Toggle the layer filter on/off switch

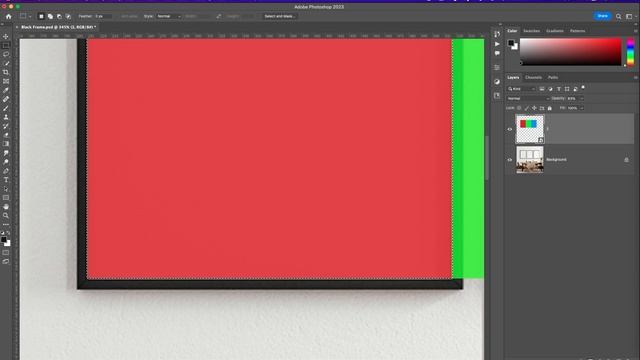(x=583, y=87)
